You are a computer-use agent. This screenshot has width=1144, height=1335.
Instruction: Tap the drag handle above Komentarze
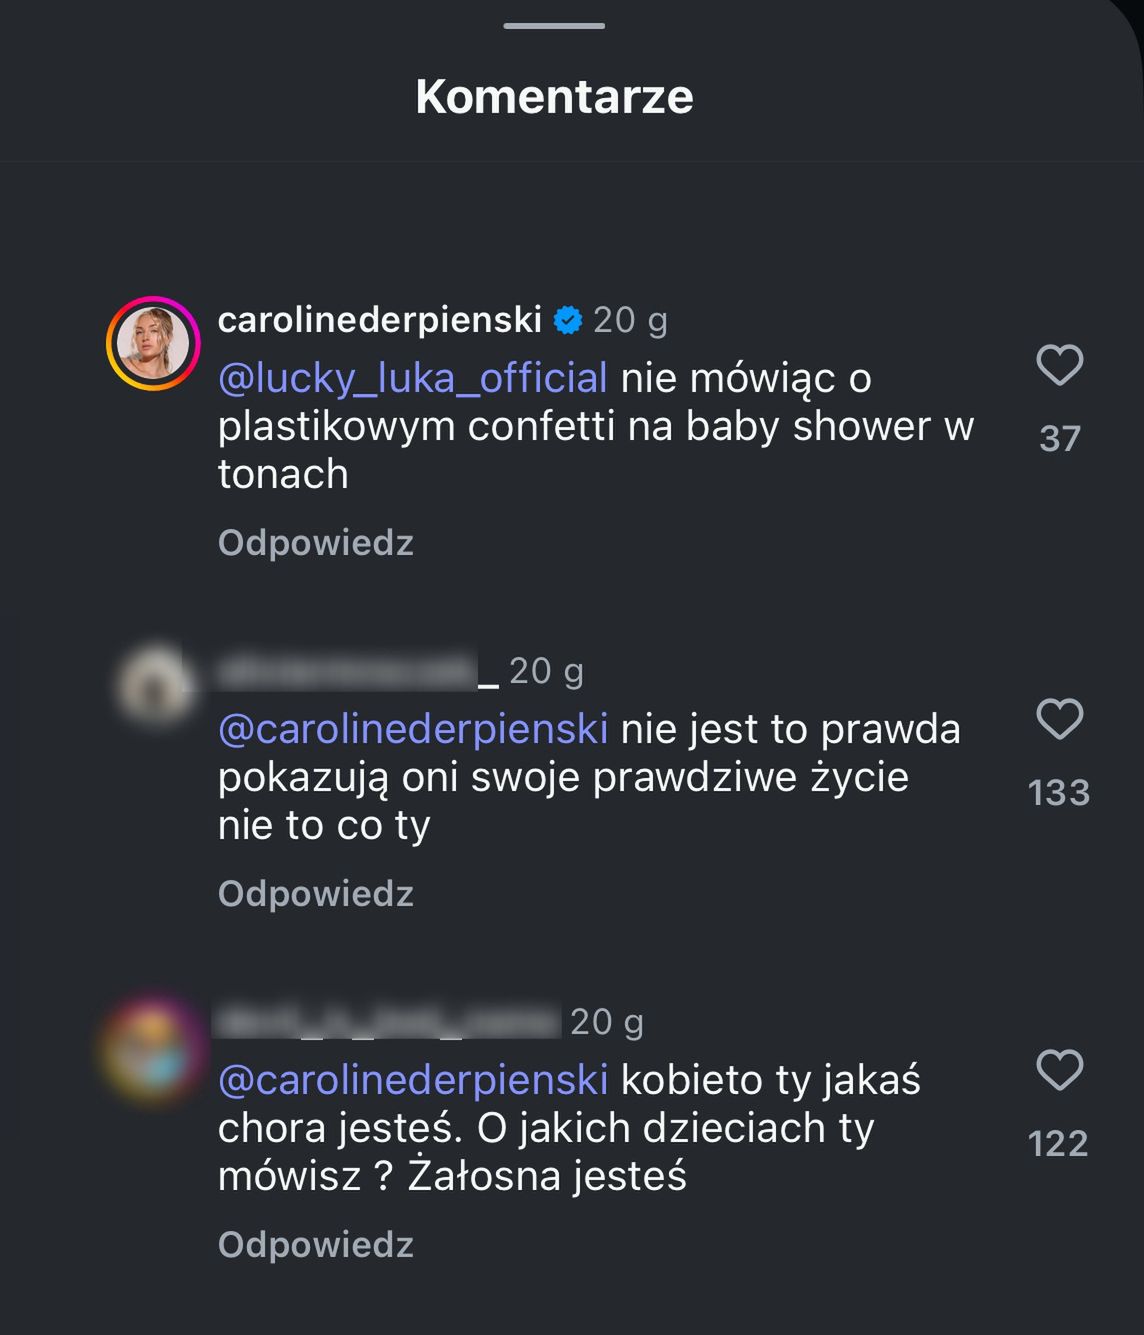(554, 26)
